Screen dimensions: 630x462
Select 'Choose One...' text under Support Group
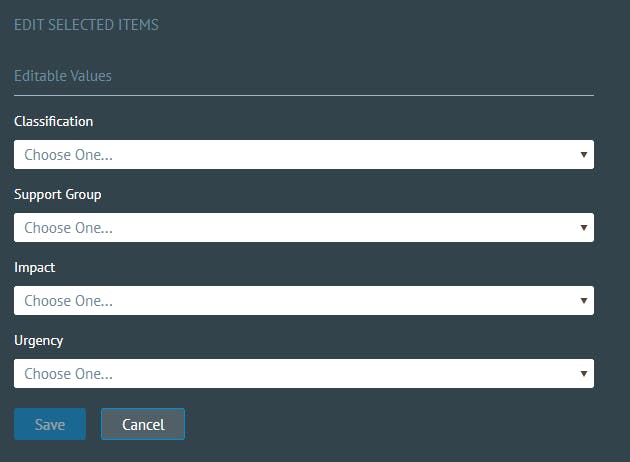click(x=68, y=228)
